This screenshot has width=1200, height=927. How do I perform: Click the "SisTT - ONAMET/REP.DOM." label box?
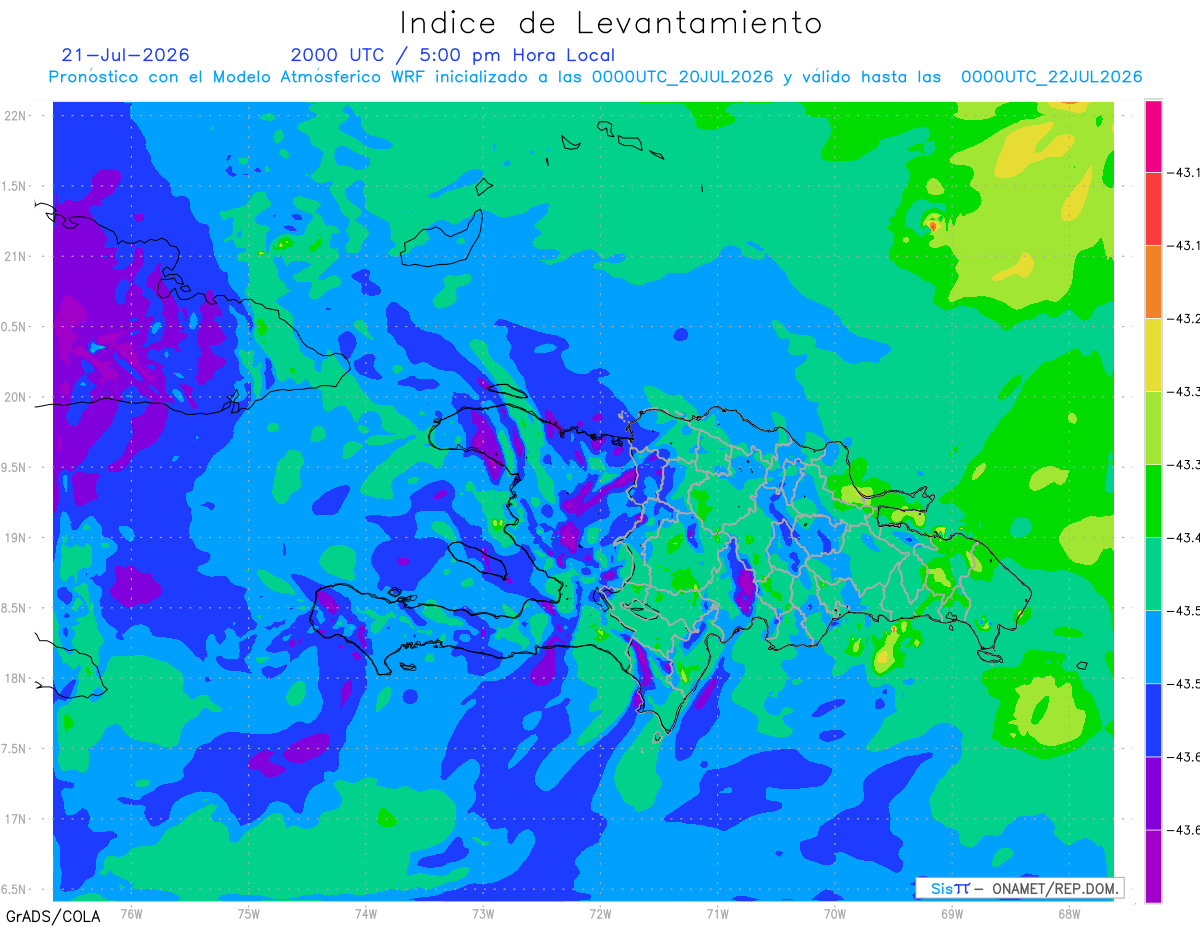(1019, 888)
